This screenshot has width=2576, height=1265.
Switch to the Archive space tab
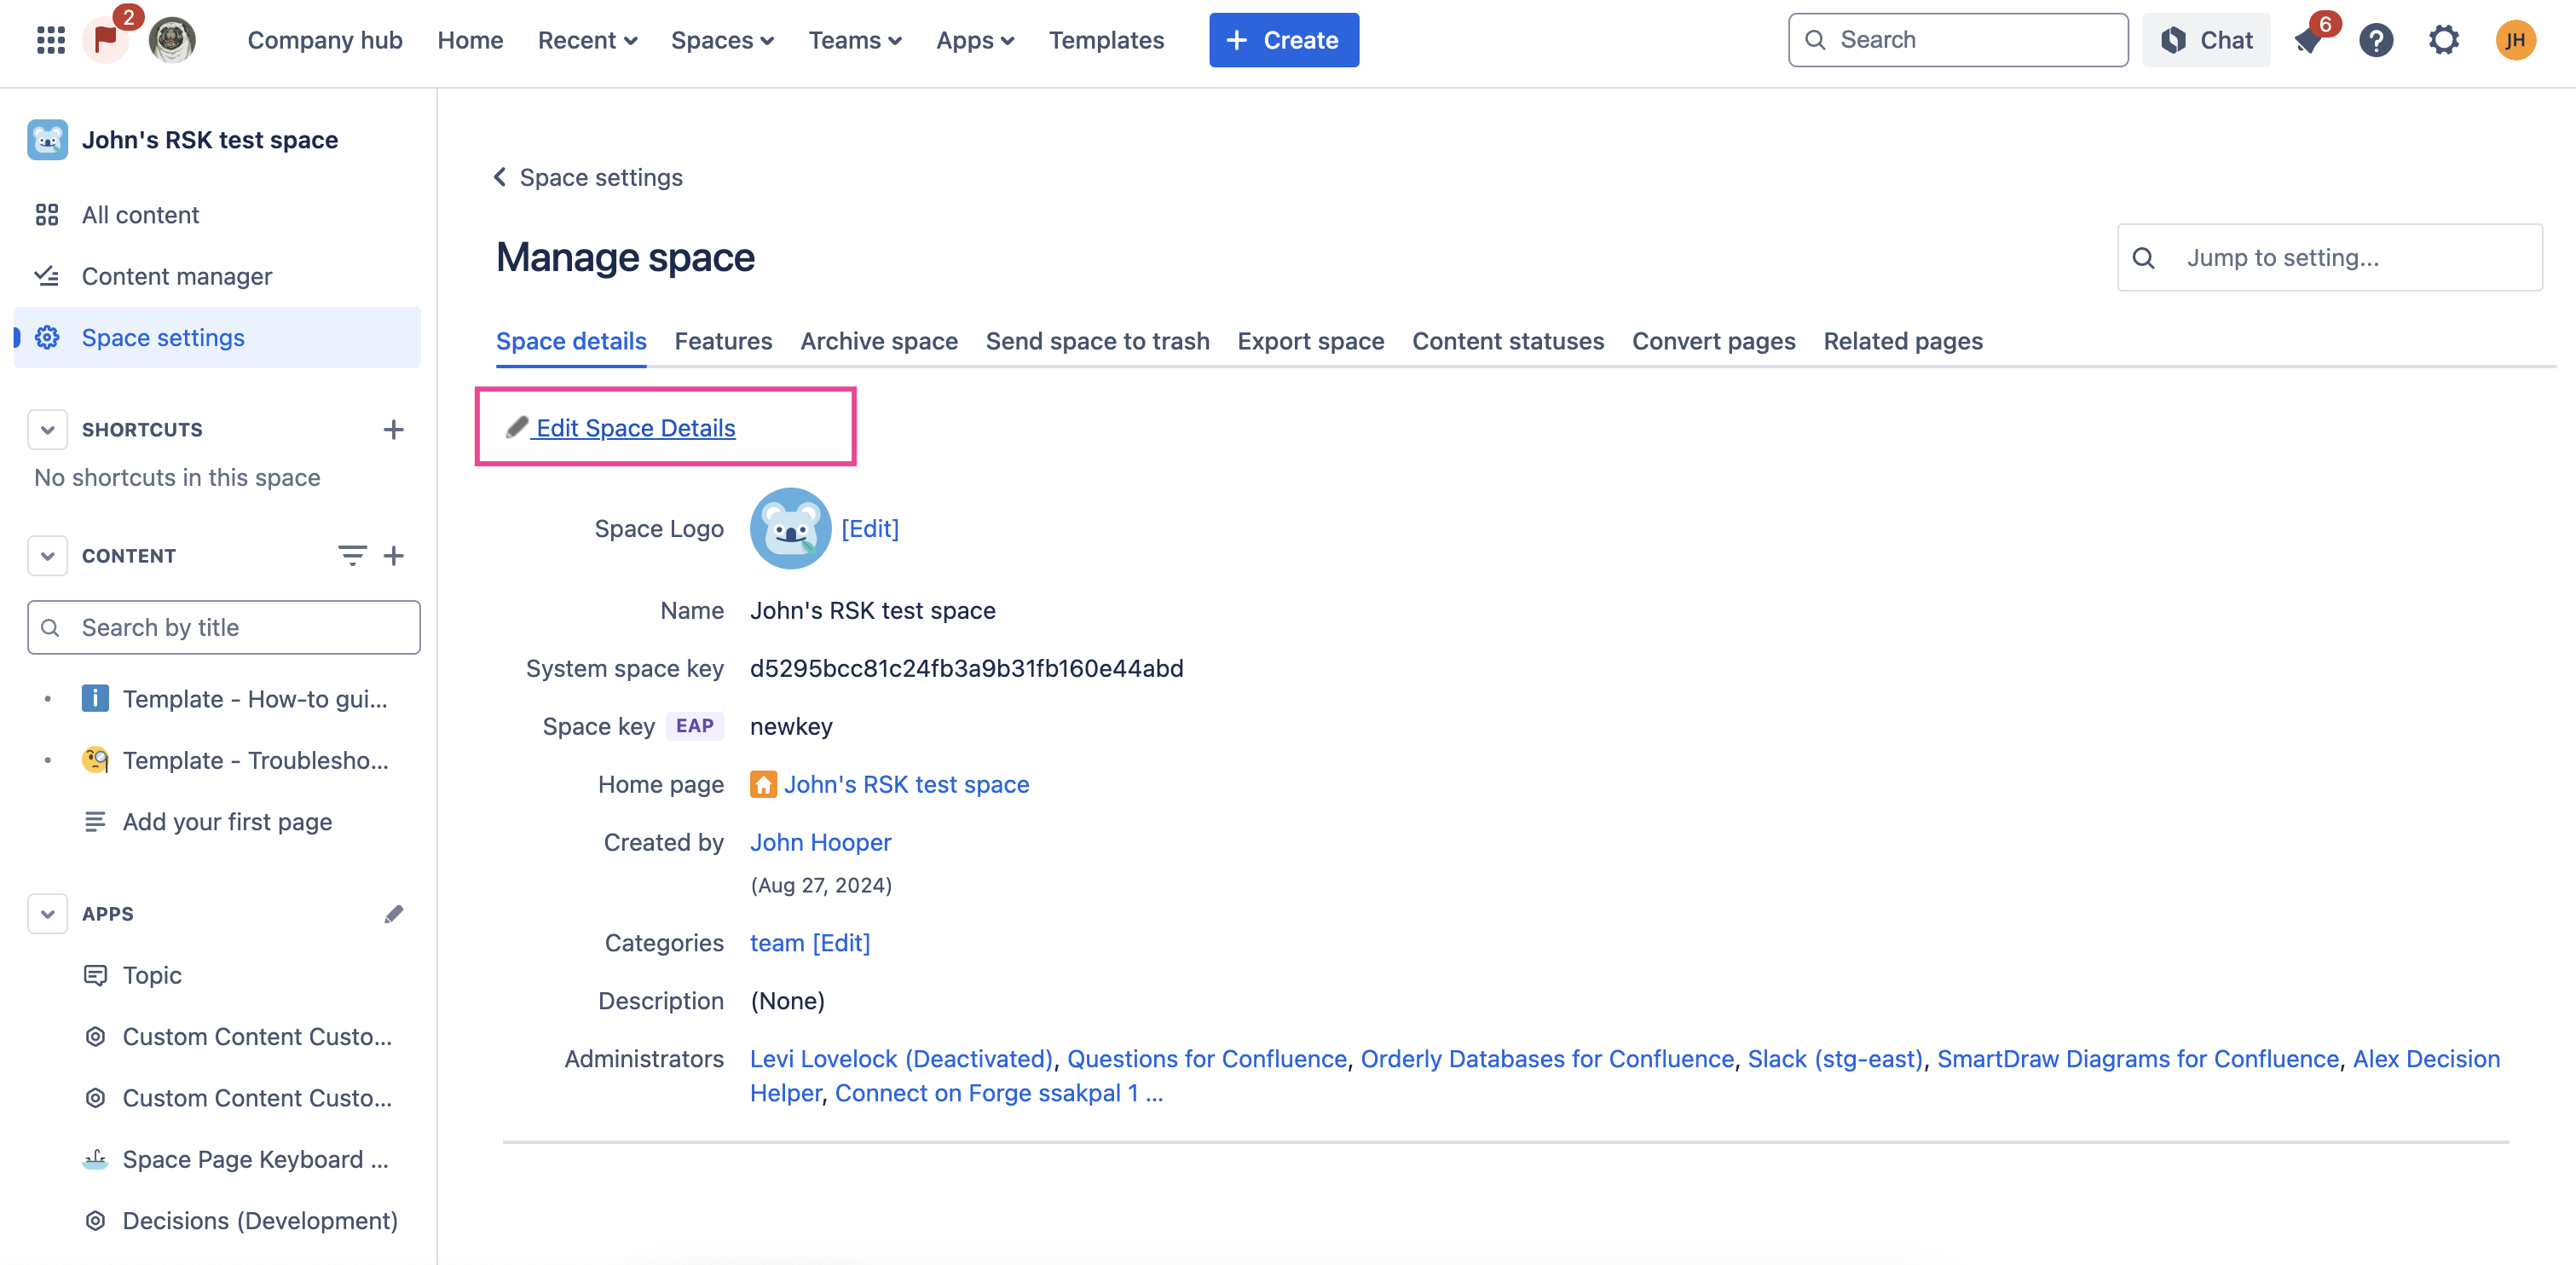[x=879, y=341]
